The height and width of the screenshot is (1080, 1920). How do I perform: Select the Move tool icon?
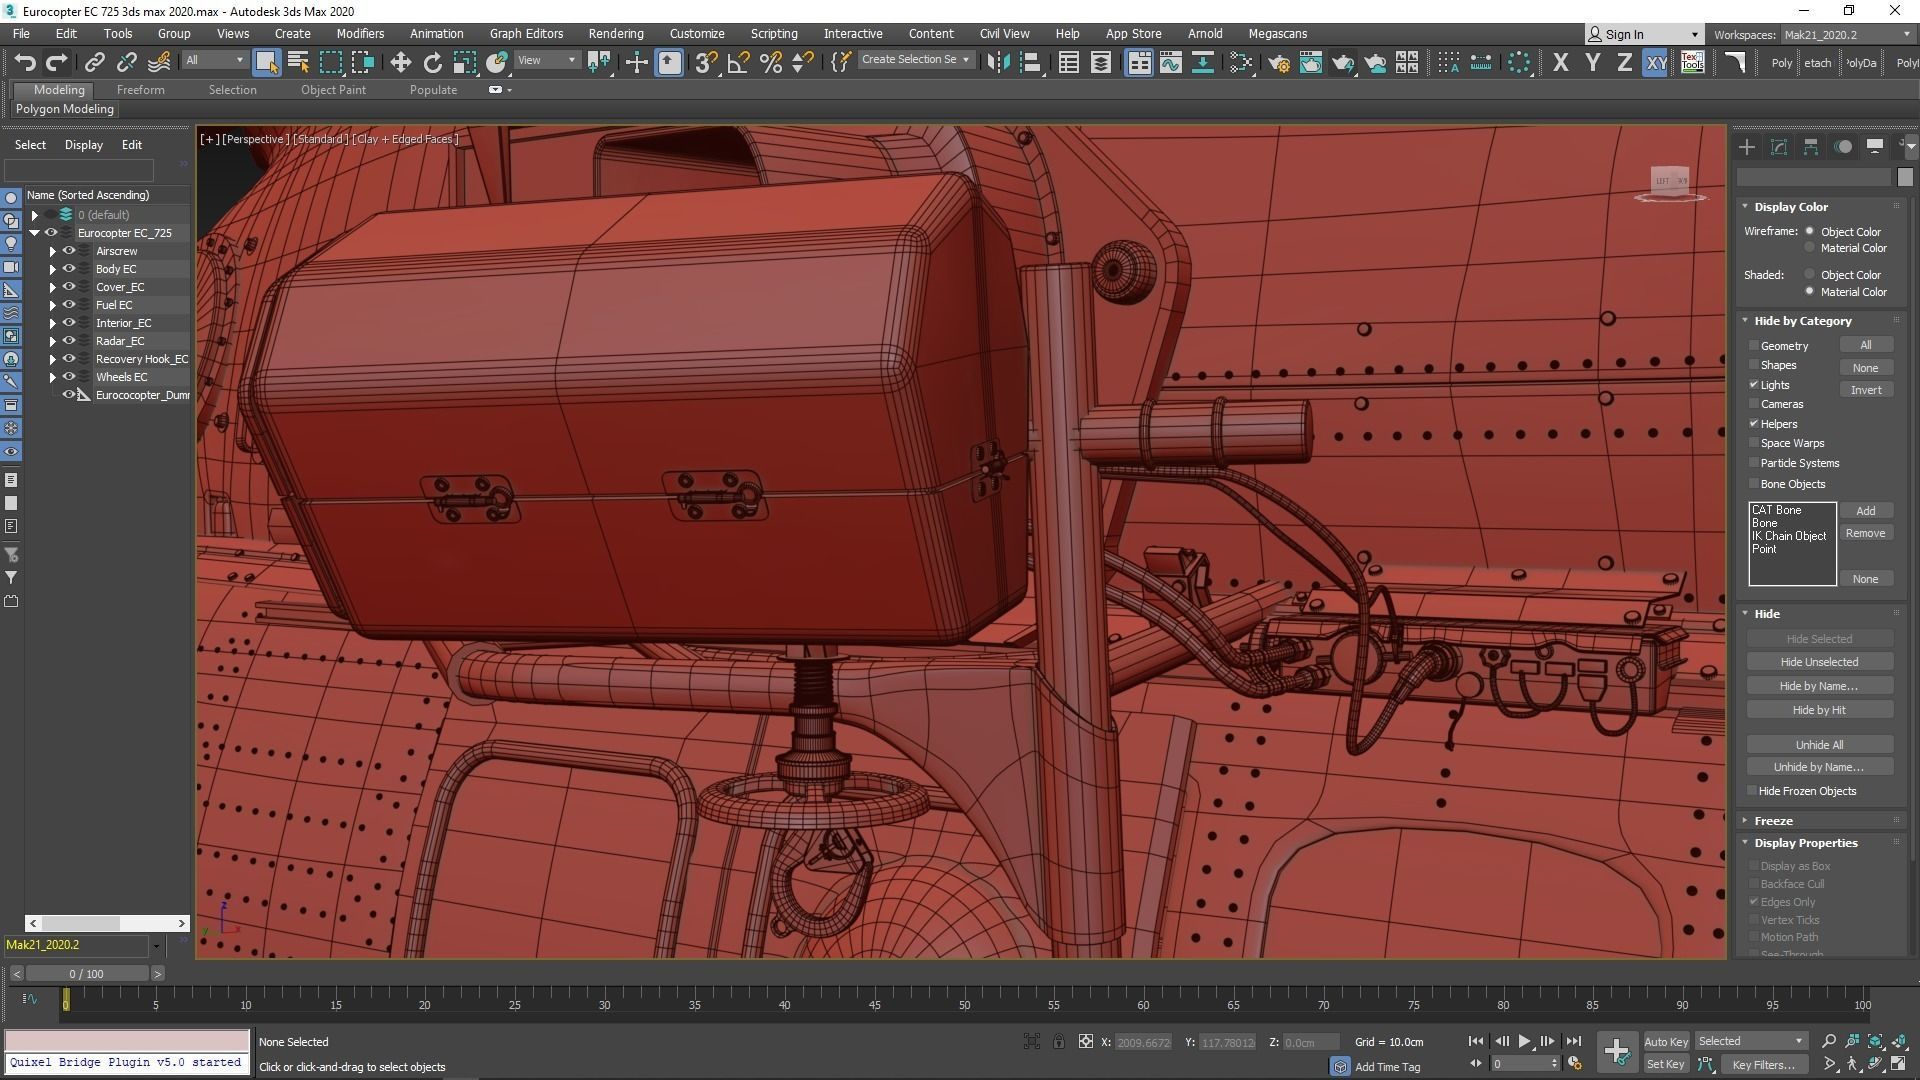[x=400, y=62]
